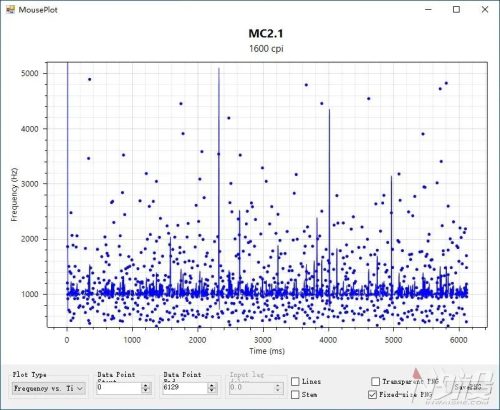Check the Transparent PNG option
Image resolution: width=500 pixels, height=410 pixels.
[x=375, y=381]
